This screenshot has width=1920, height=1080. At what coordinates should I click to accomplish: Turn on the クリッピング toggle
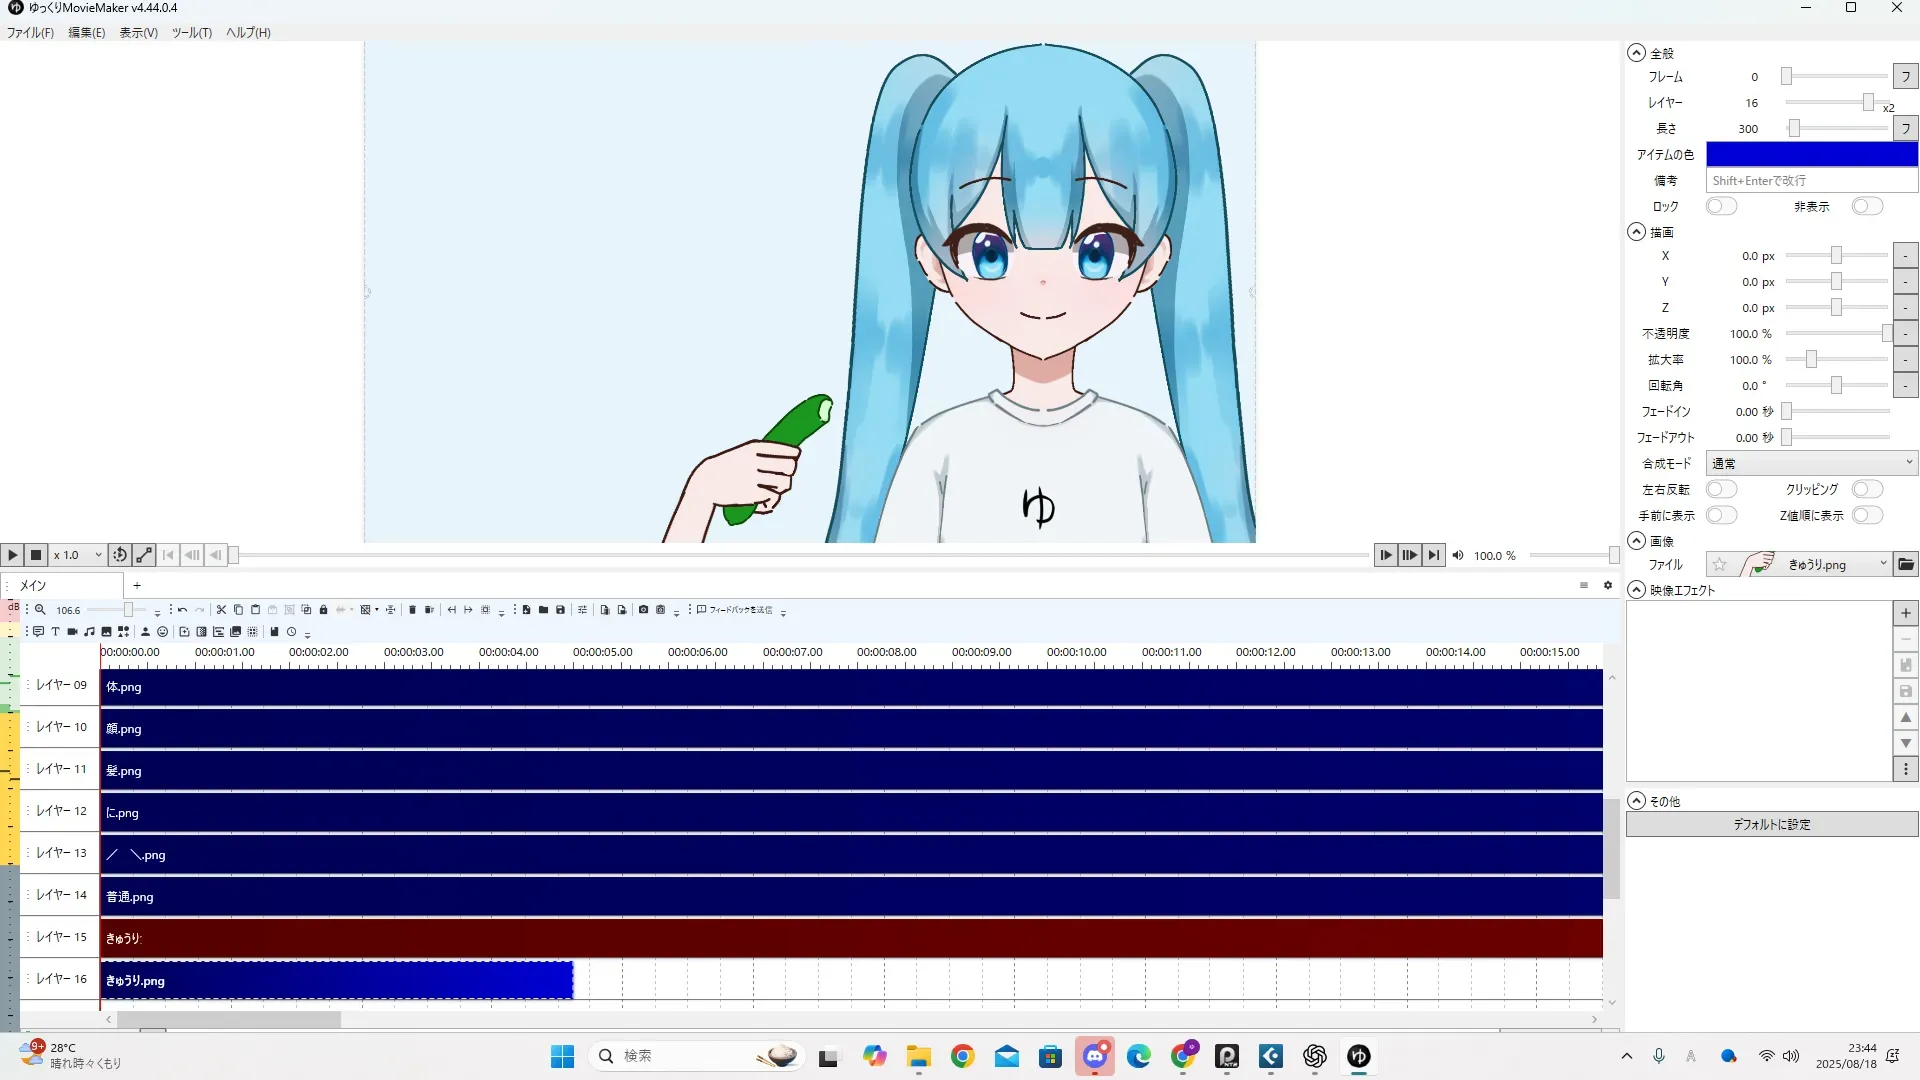click(x=1866, y=490)
